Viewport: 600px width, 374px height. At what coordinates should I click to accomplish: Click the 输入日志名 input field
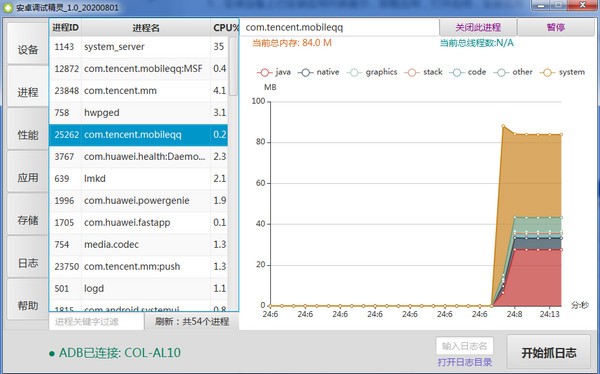[x=465, y=346]
